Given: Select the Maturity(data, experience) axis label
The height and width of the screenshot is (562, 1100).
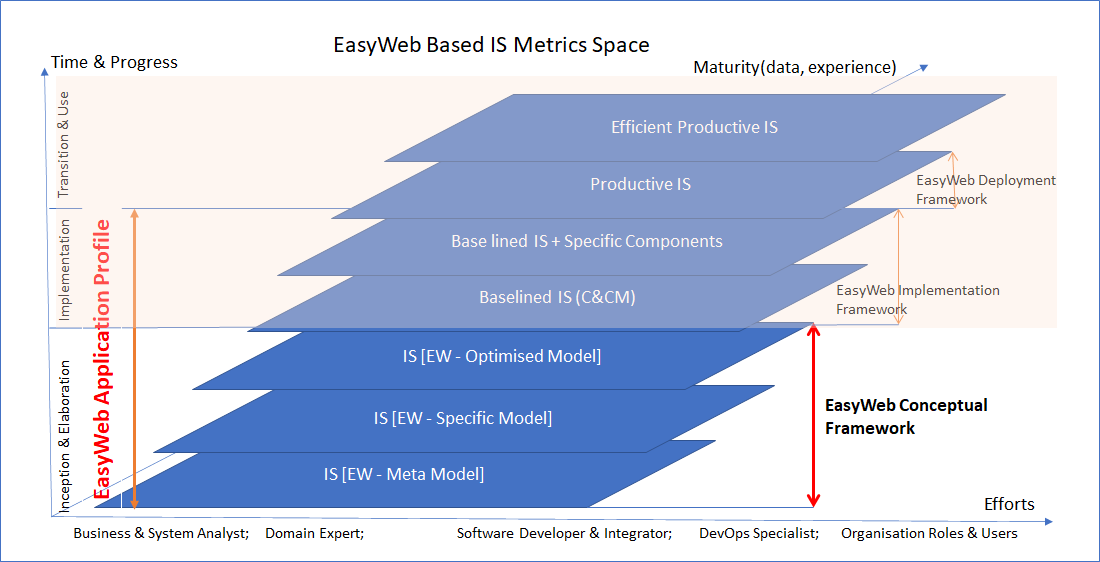Looking at the screenshot, I should pyautogui.click(x=794, y=68).
